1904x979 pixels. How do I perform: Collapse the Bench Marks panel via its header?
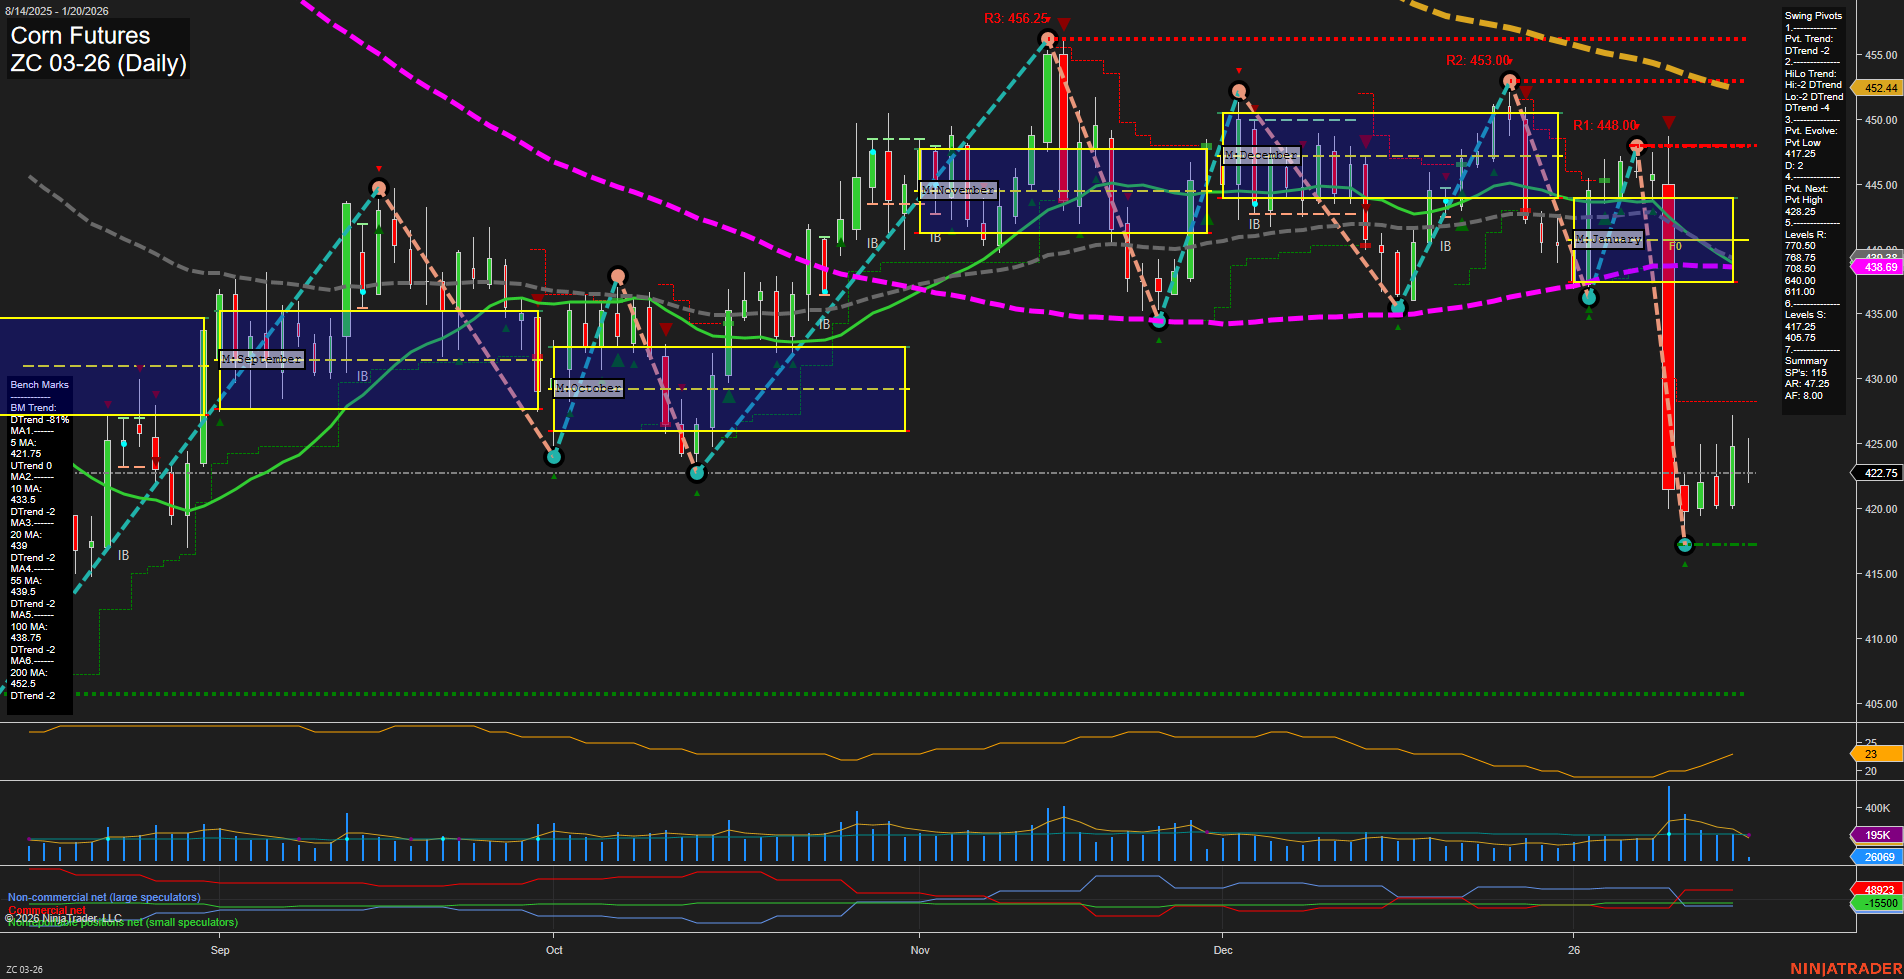[x=38, y=384]
